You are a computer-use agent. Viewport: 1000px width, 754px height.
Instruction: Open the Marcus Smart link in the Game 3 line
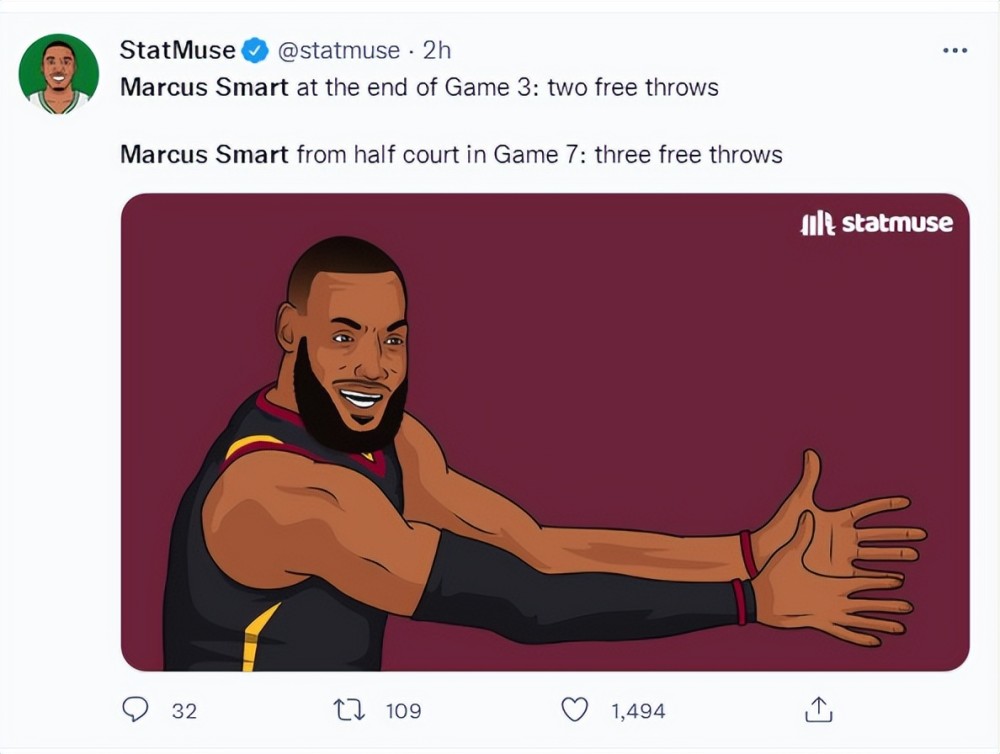[x=204, y=87]
